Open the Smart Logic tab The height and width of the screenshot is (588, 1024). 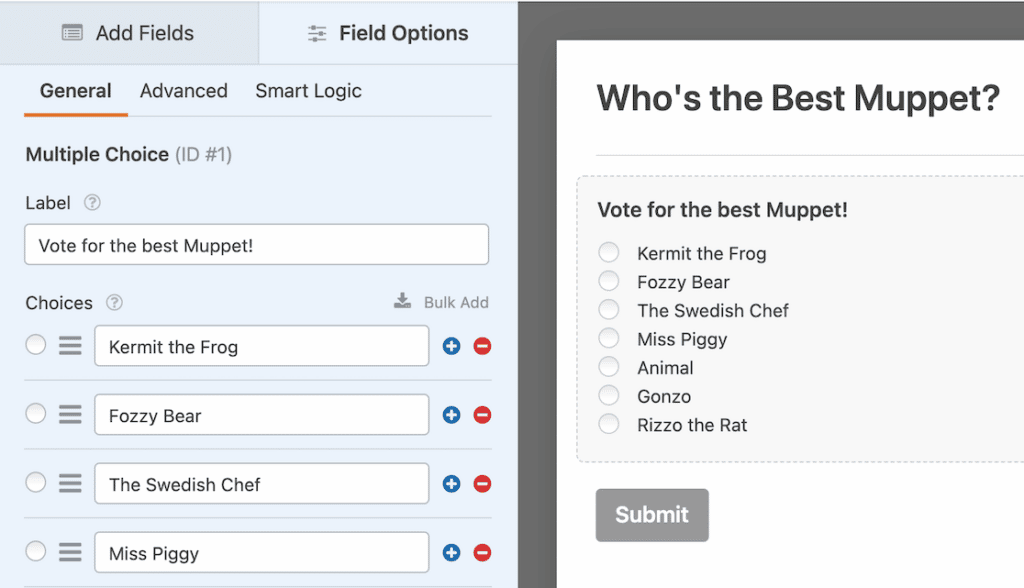308,91
